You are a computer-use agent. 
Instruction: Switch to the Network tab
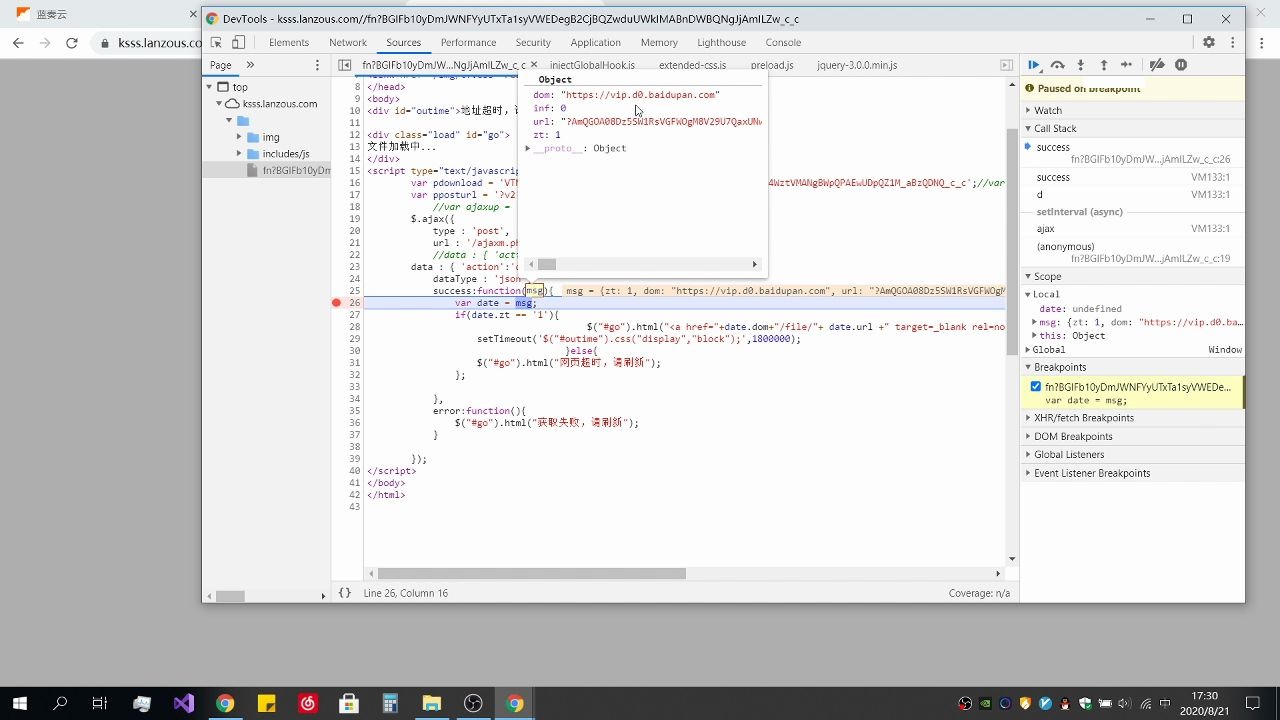click(x=348, y=43)
